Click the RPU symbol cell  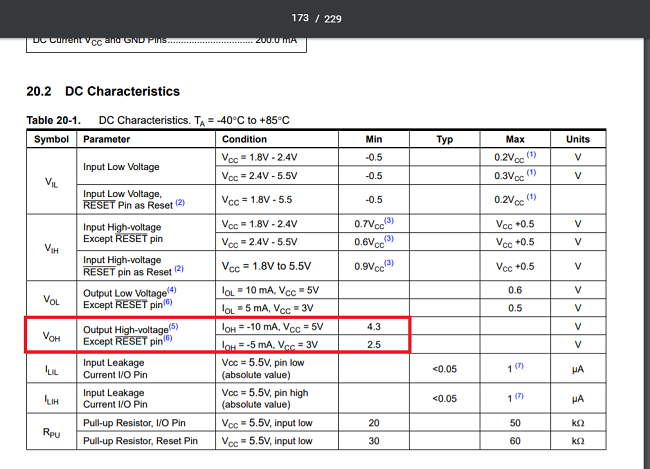click(51, 433)
